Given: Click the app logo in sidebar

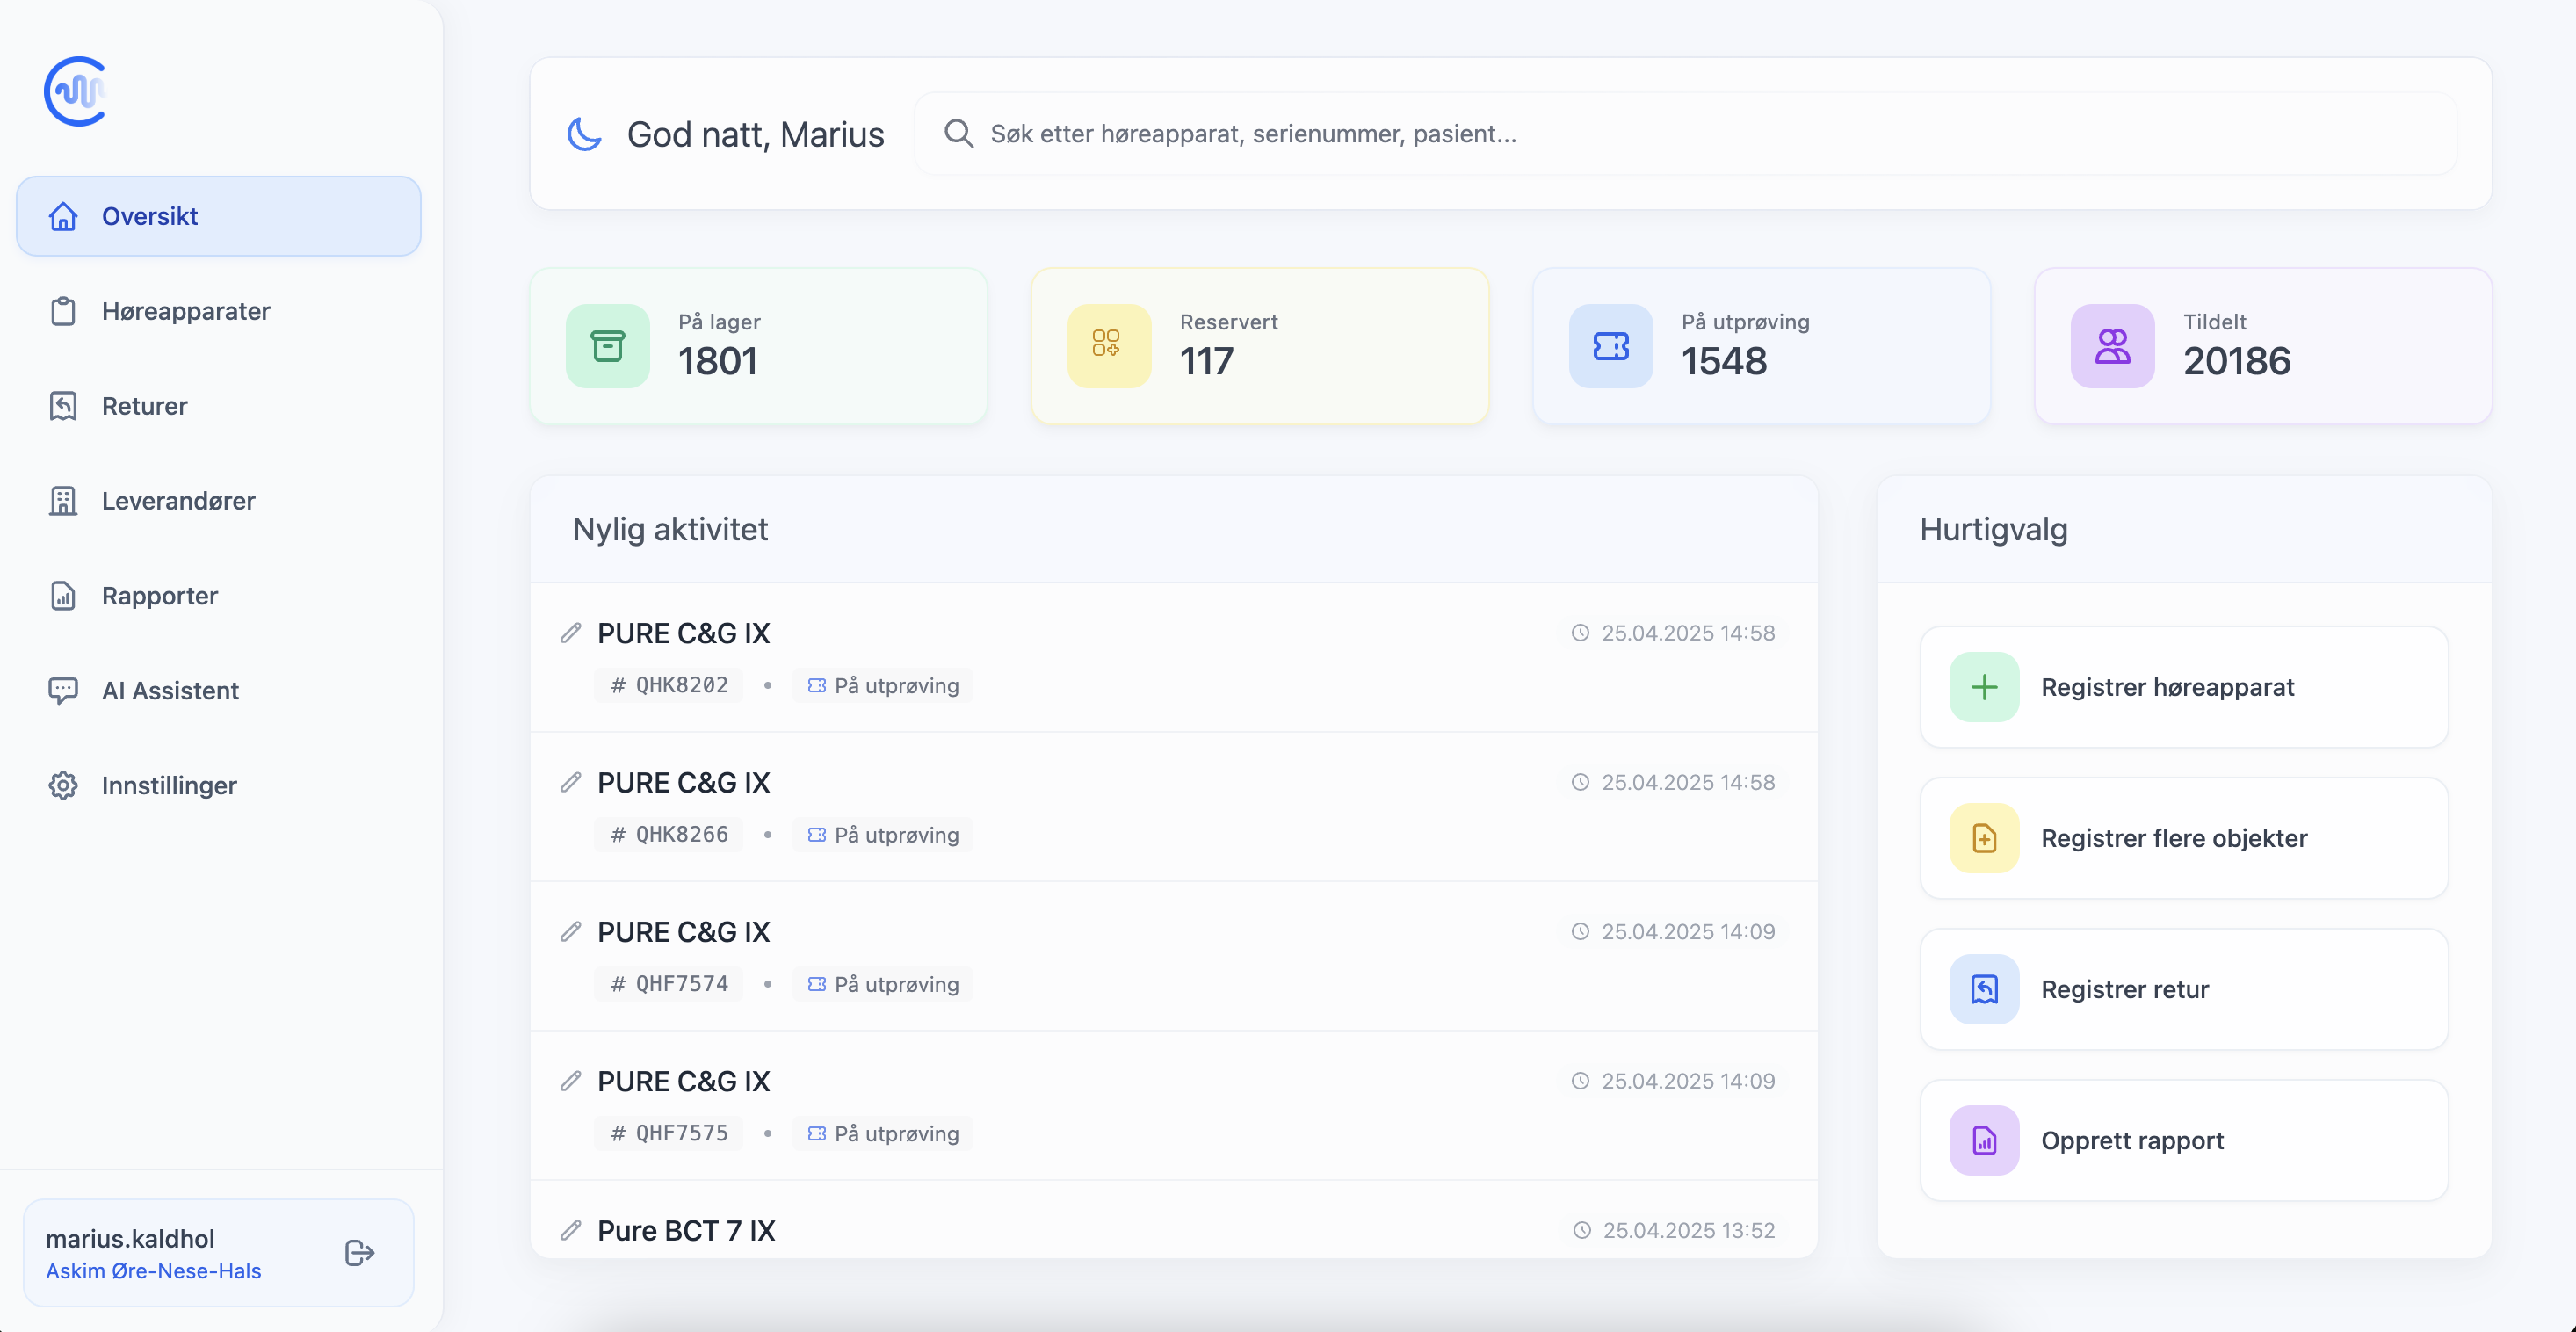Looking at the screenshot, I should (76, 92).
